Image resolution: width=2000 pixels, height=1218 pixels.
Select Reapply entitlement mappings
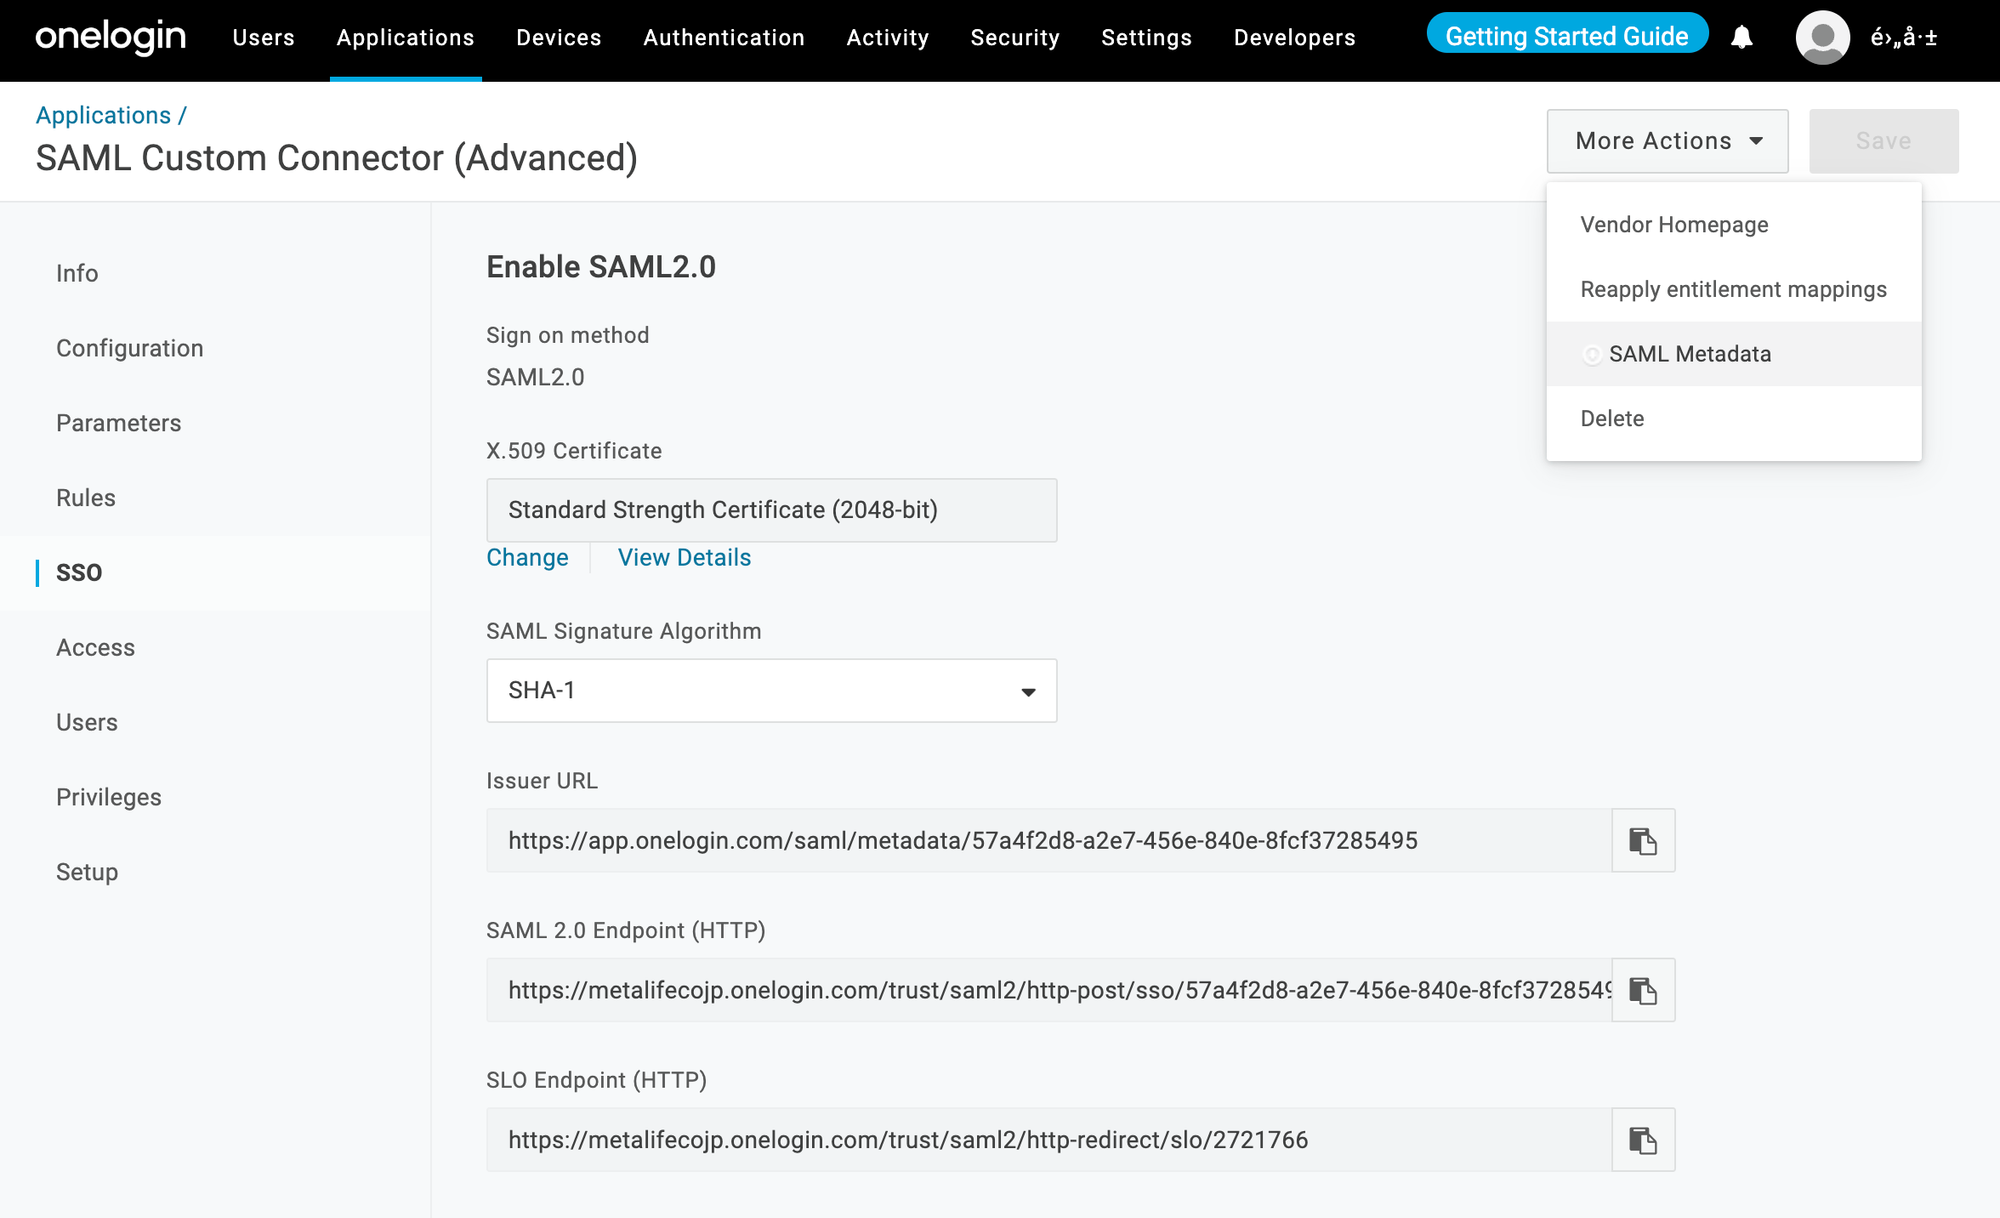1734,290
